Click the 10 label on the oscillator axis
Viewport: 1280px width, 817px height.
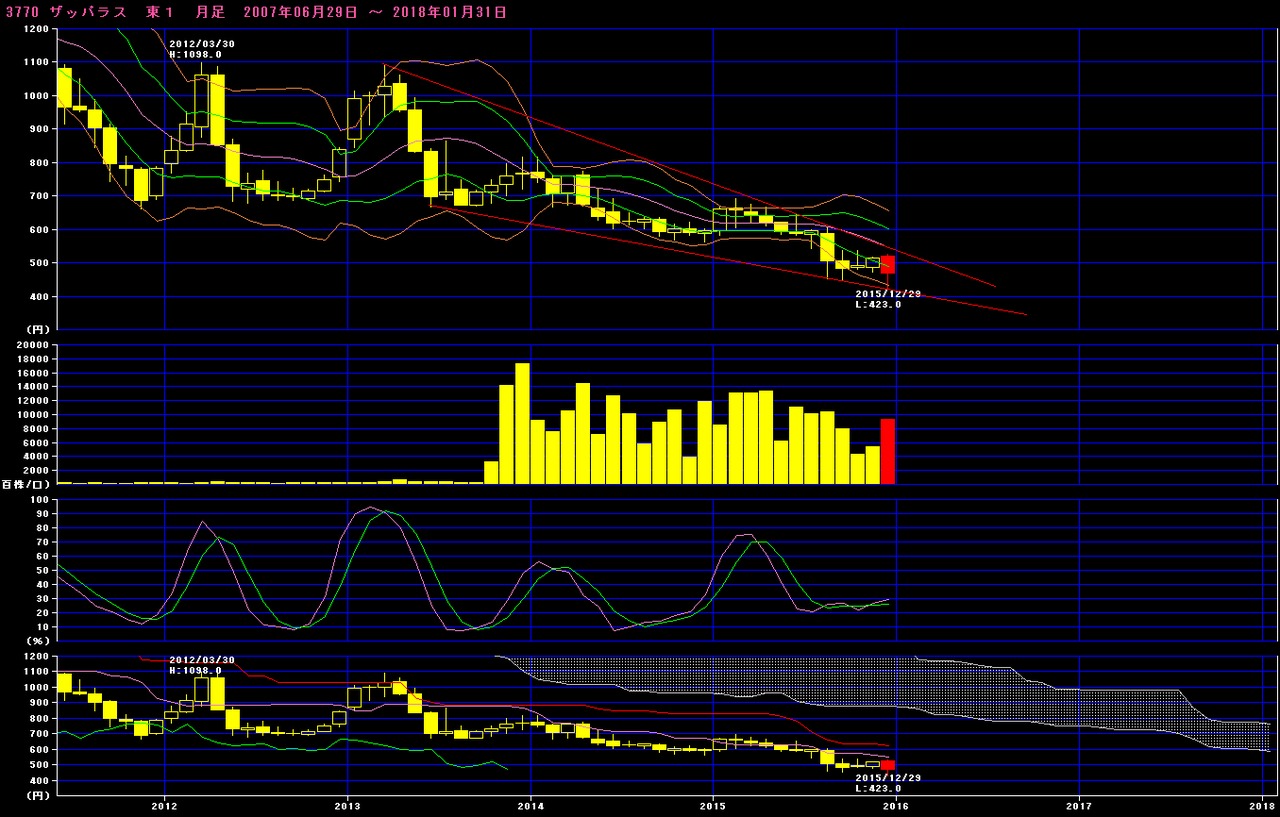tap(41, 627)
